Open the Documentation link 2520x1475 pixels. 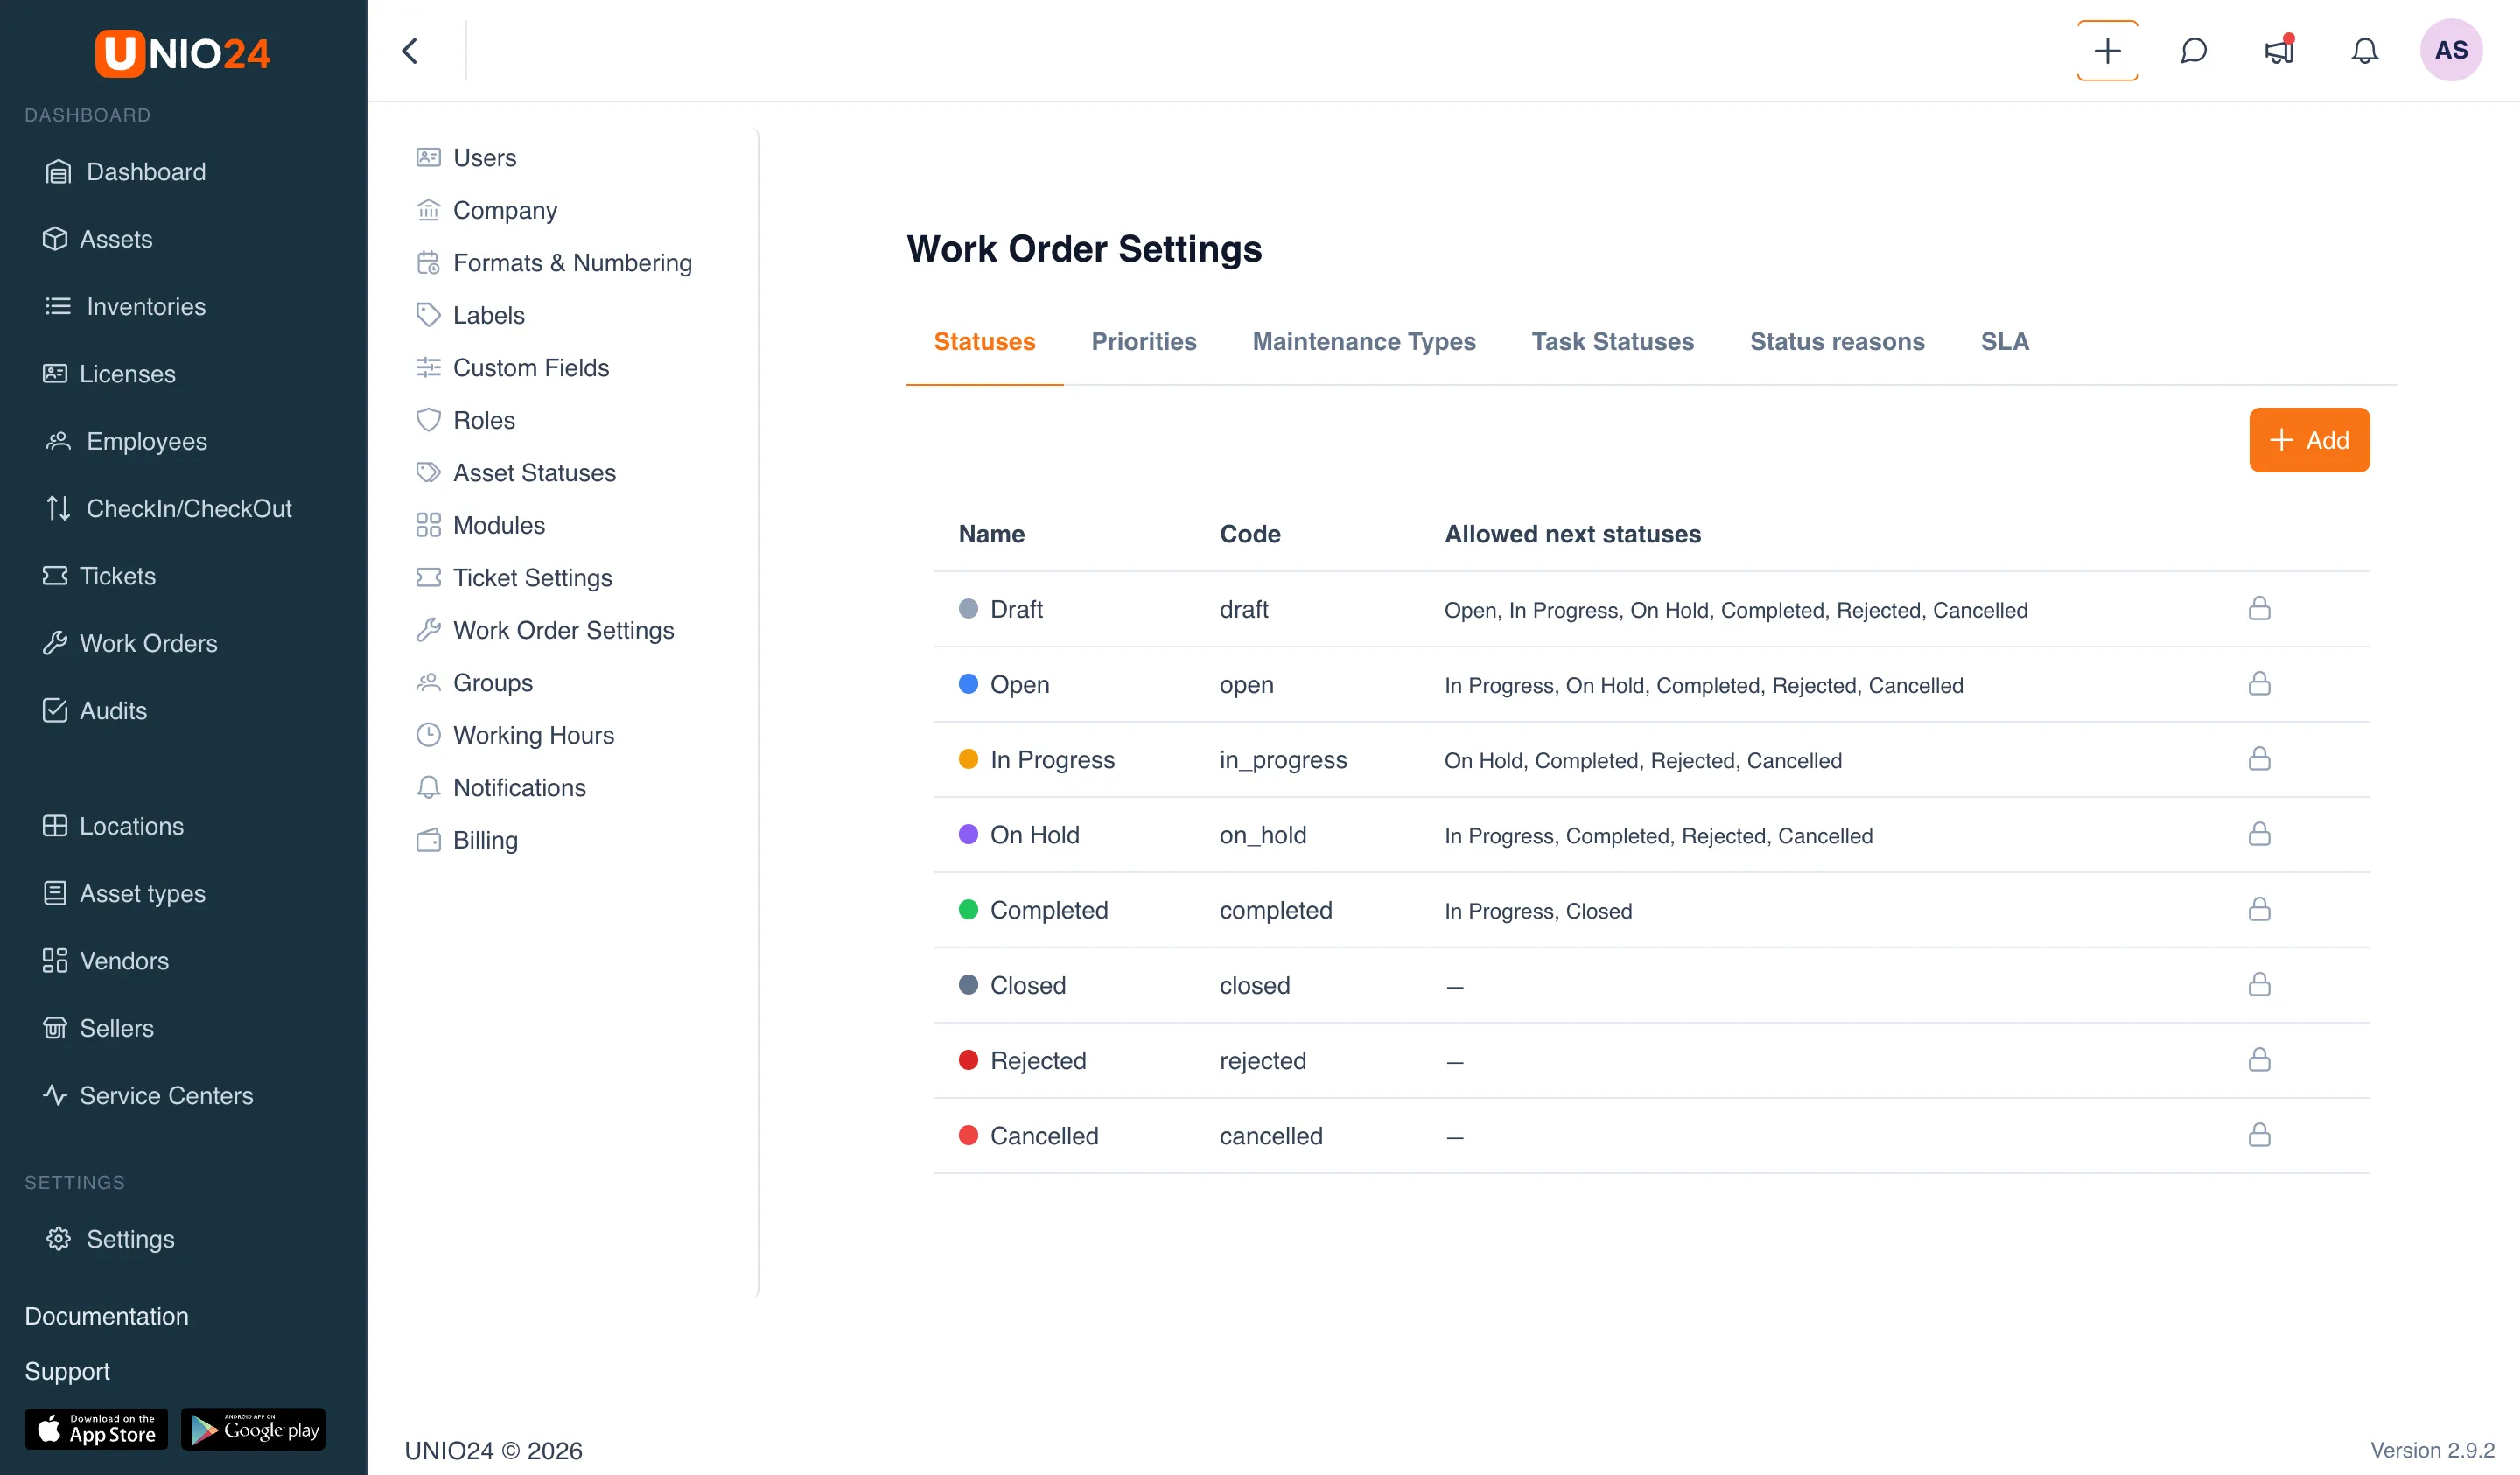pos(107,1316)
